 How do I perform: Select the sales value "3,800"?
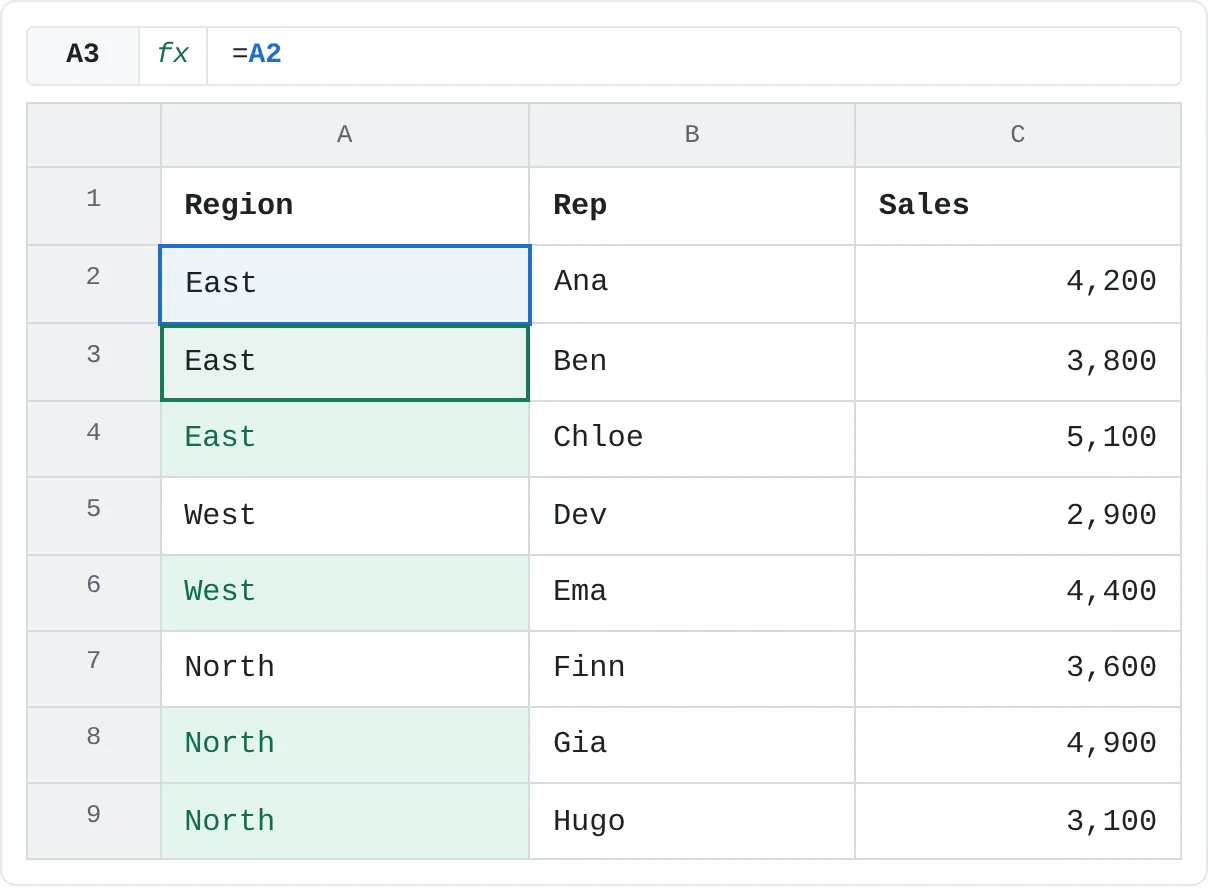pyautogui.click(x=1018, y=362)
